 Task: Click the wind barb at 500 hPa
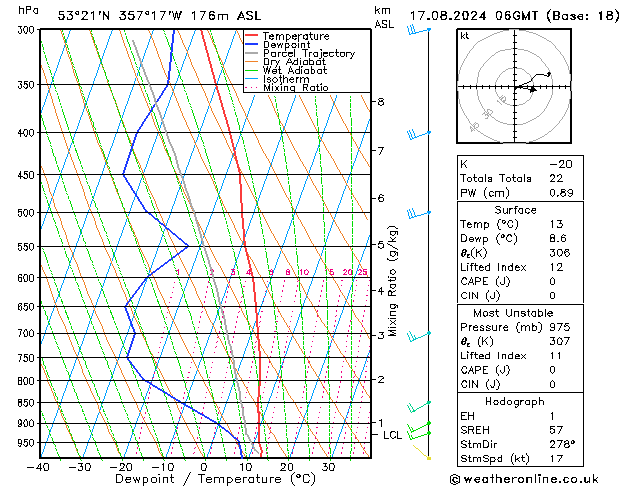pos(418,214)
